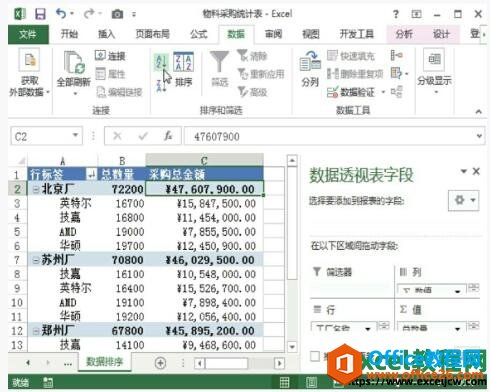Switch to the 开发工具 Developer tab
This screenshot has height=392, width=490.
[356, 34]
